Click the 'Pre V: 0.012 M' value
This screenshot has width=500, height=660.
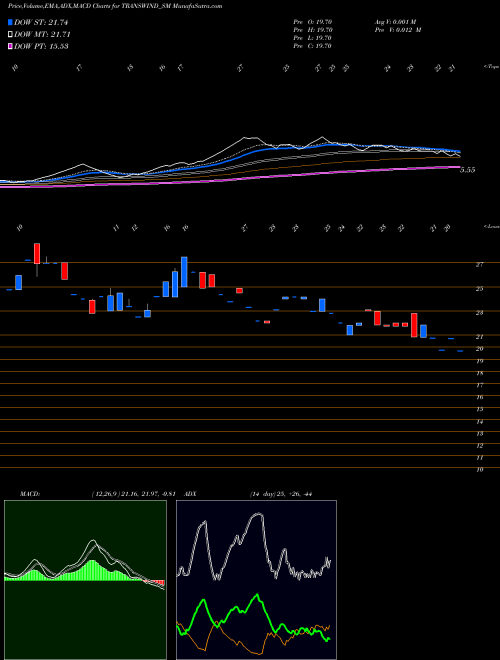point(397,30)
